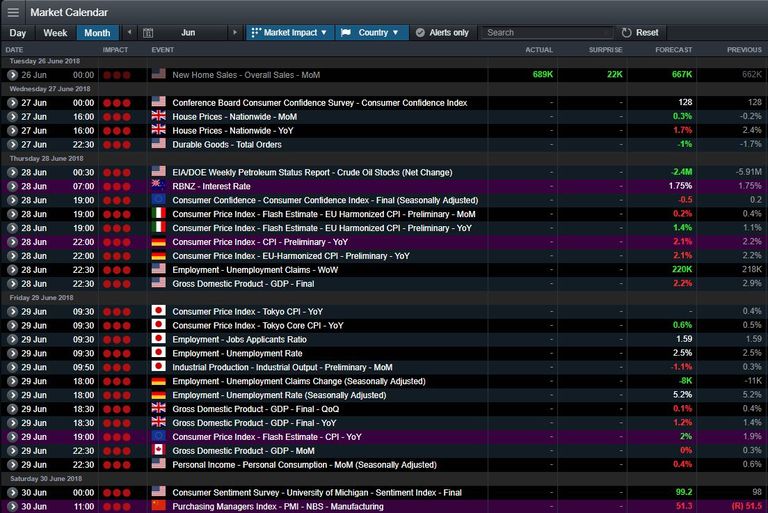Image resolution: width=768 pixels, height=513 pixels.
Task: Sort by the FORECAST column header
Action: click(x=673, y=49)
